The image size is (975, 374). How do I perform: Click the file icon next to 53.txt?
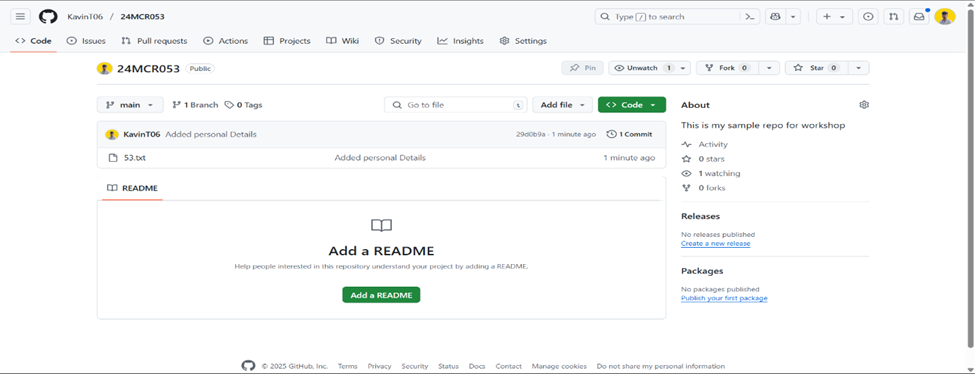click(x=113, y=158)
